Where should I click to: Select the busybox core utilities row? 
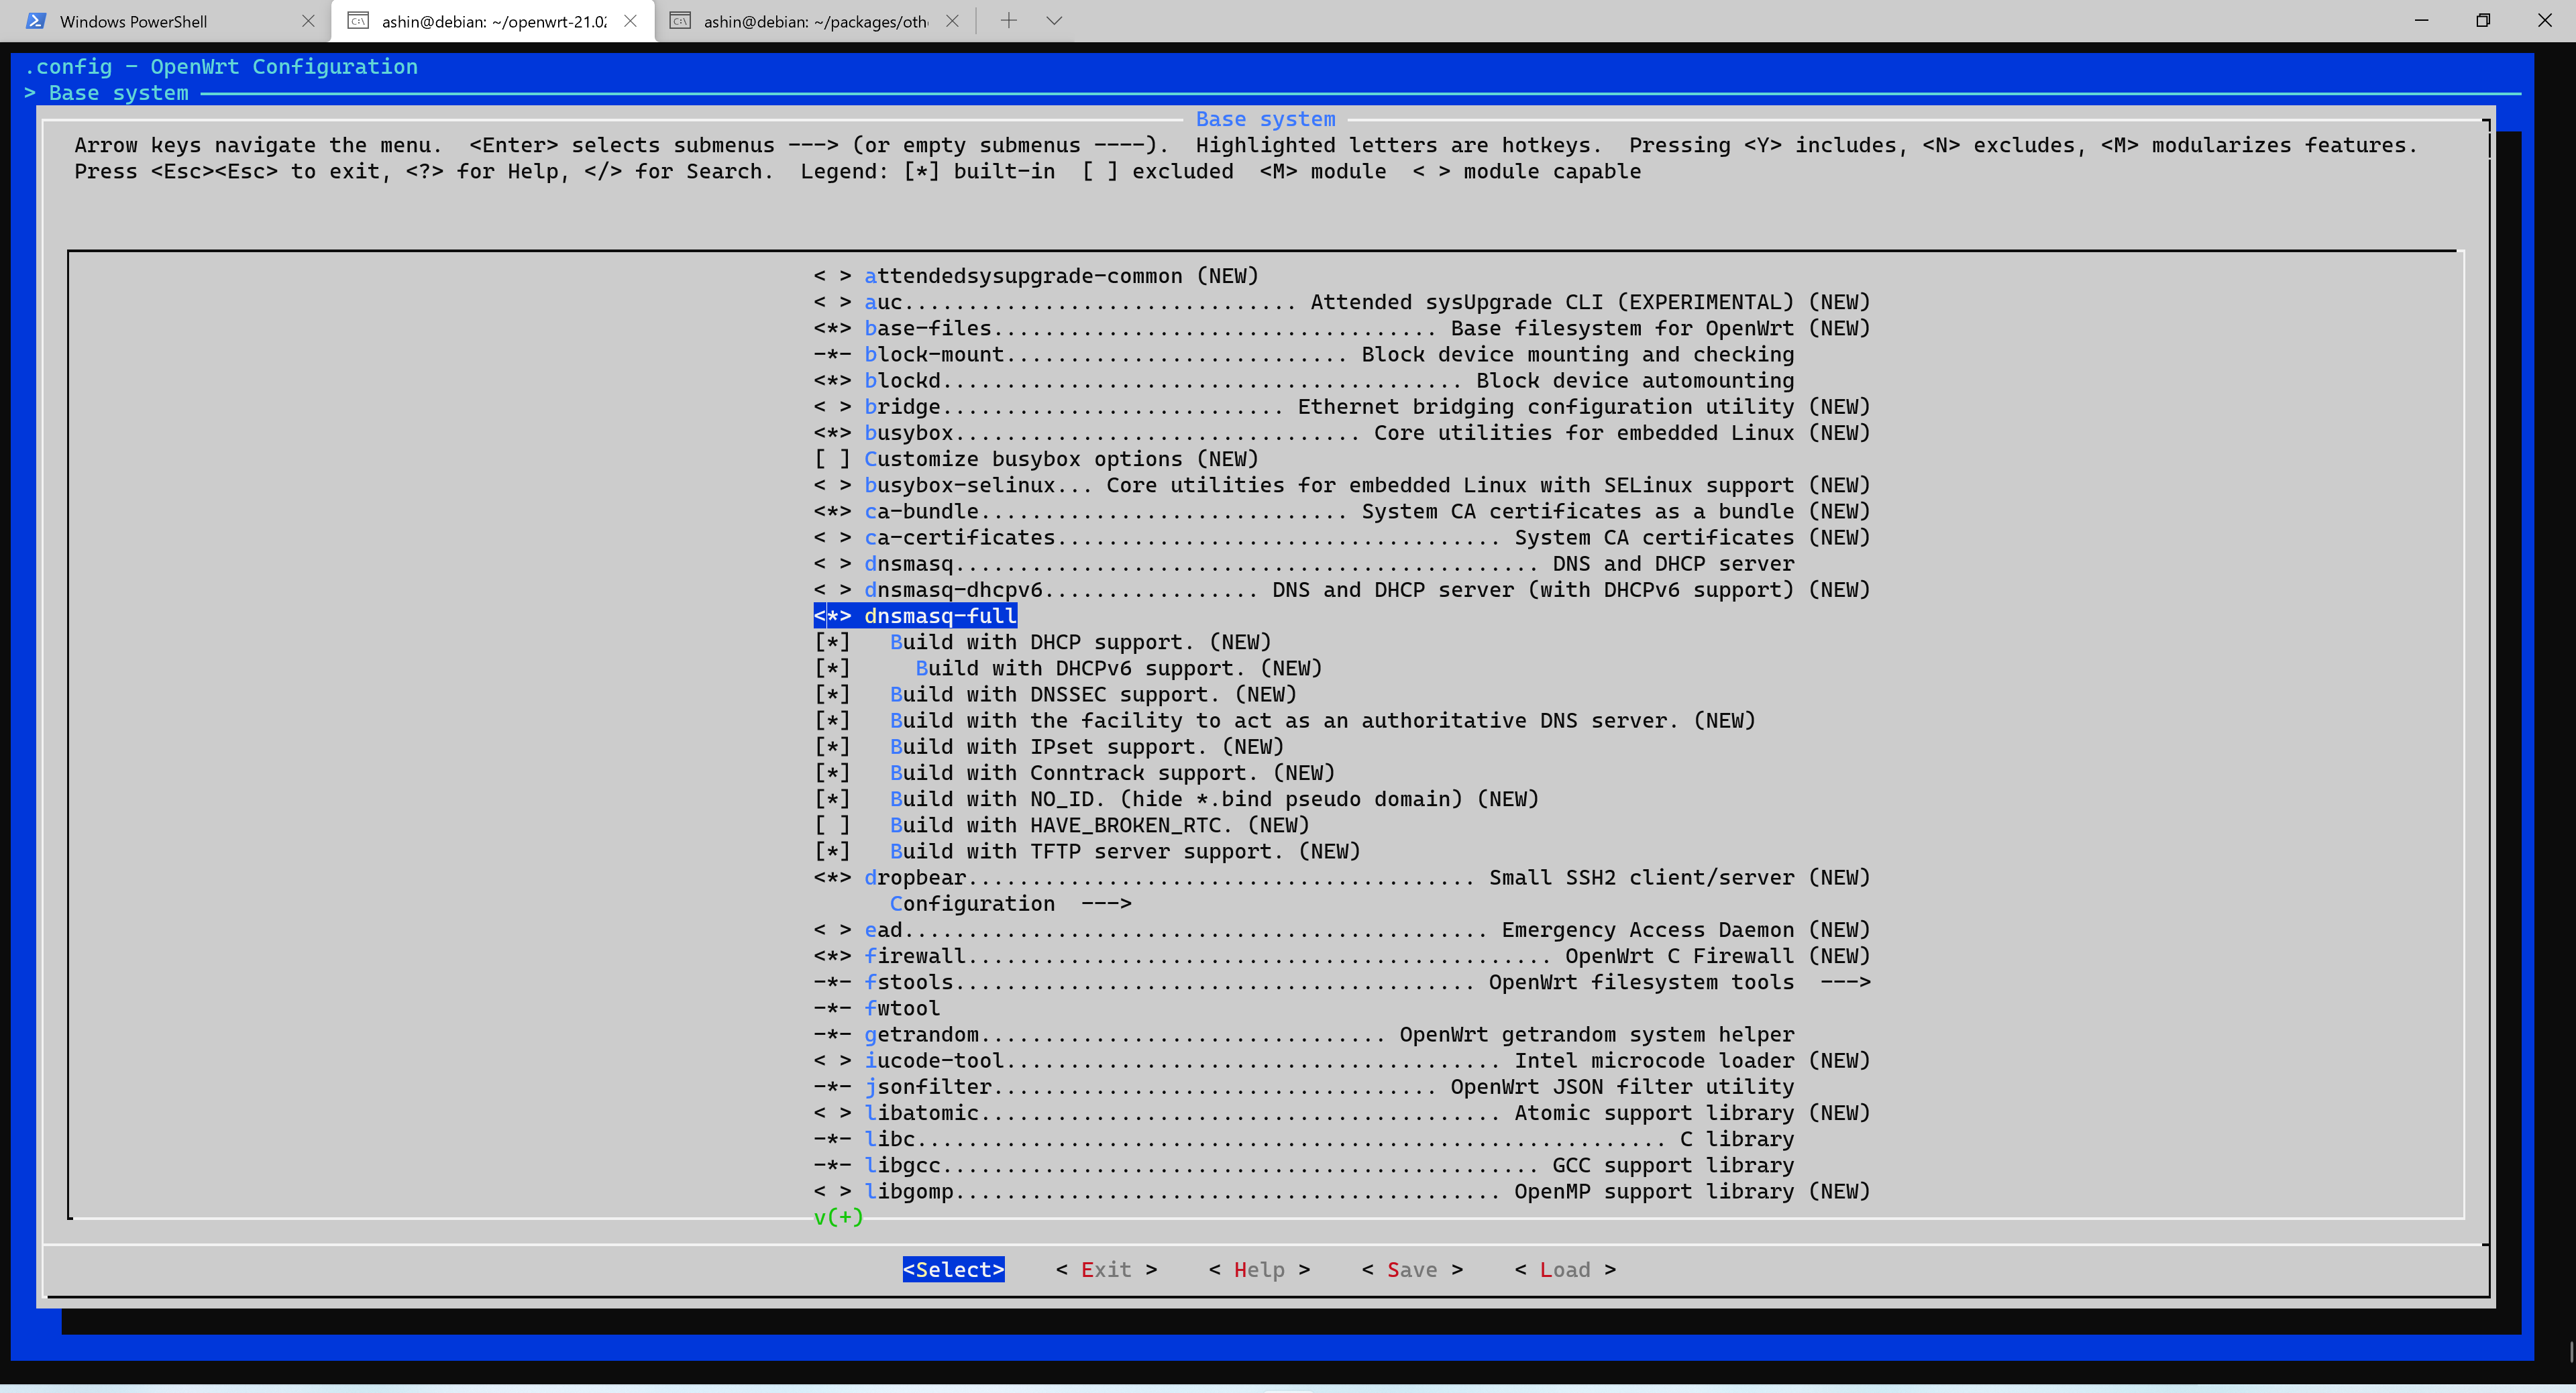1342,433
